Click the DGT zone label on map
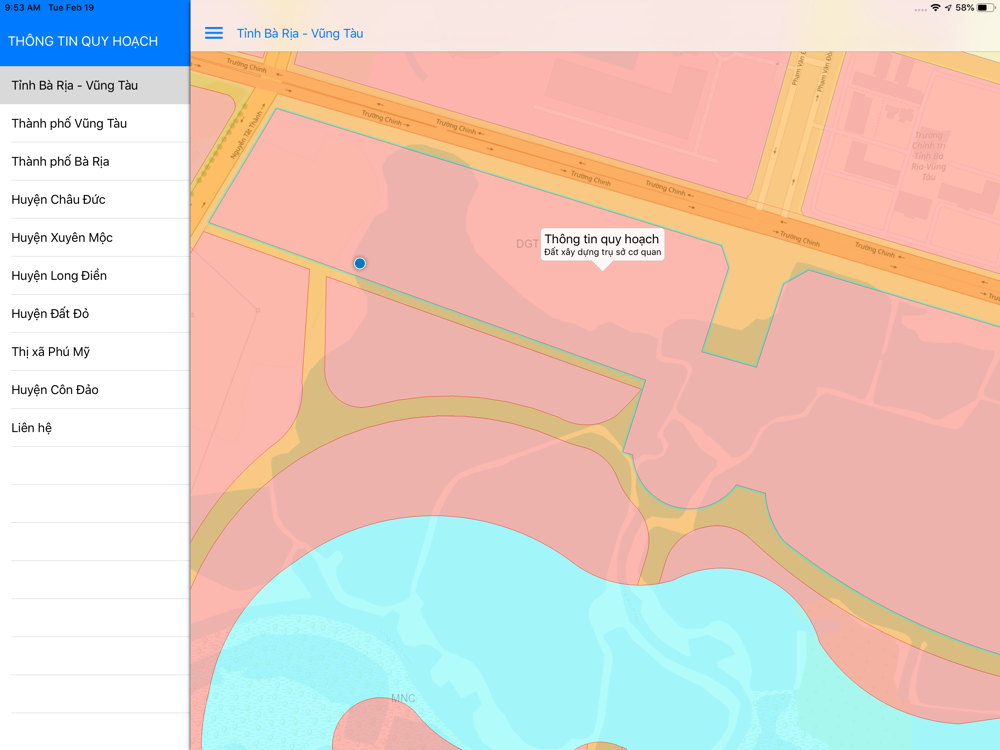This screenshot has width=1000, height=750. tap(527, 244)
